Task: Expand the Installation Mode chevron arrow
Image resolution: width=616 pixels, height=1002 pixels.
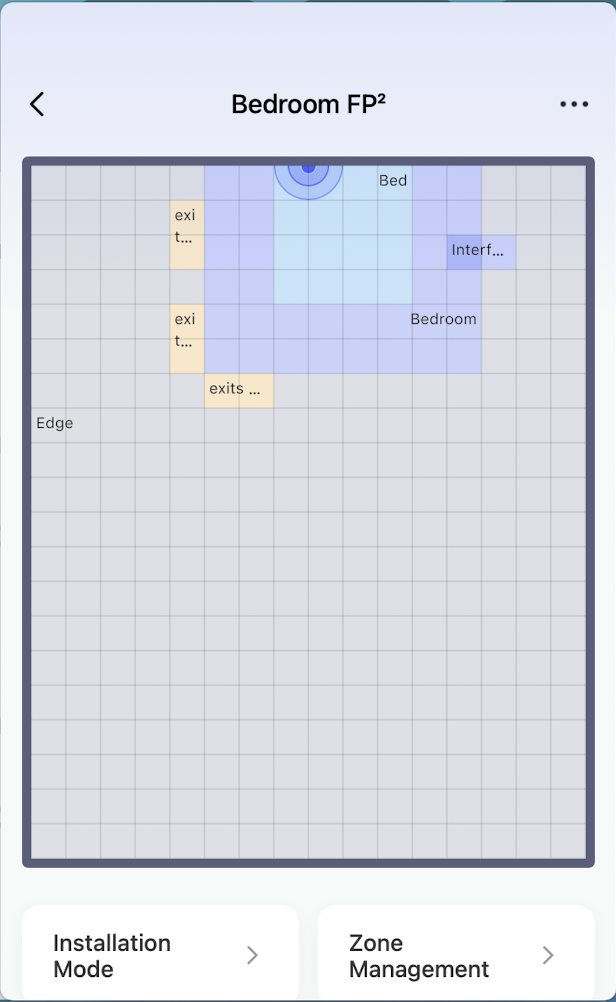Action: (252, 956)
